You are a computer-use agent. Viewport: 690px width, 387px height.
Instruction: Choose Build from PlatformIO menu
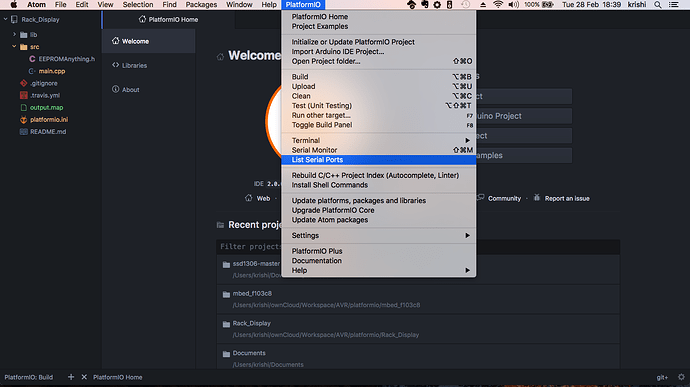pyautogui.click(x=378, y=77)
